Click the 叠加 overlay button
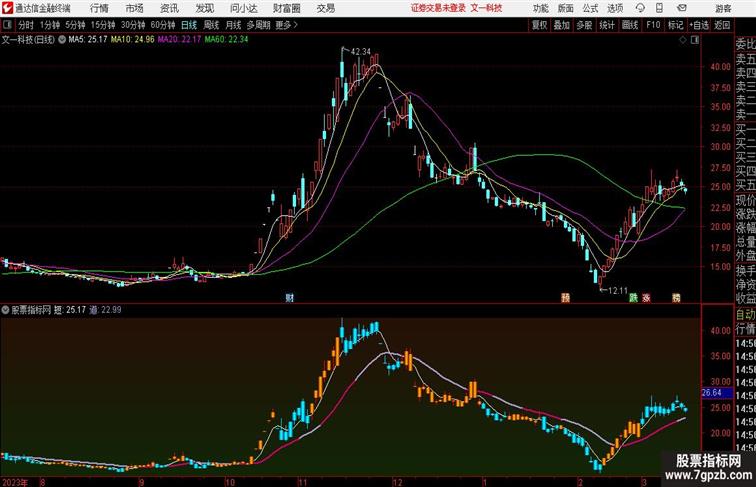Image resolution: width=756 pixels, height=487 pixels. click(562, 25)
